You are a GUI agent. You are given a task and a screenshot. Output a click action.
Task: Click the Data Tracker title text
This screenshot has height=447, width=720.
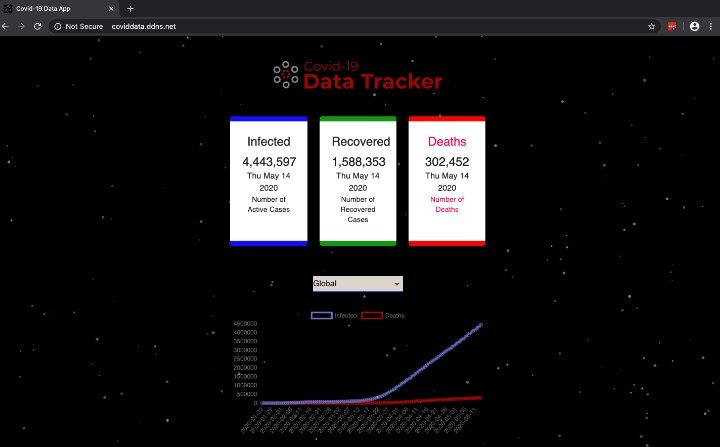tap(372, 81)
